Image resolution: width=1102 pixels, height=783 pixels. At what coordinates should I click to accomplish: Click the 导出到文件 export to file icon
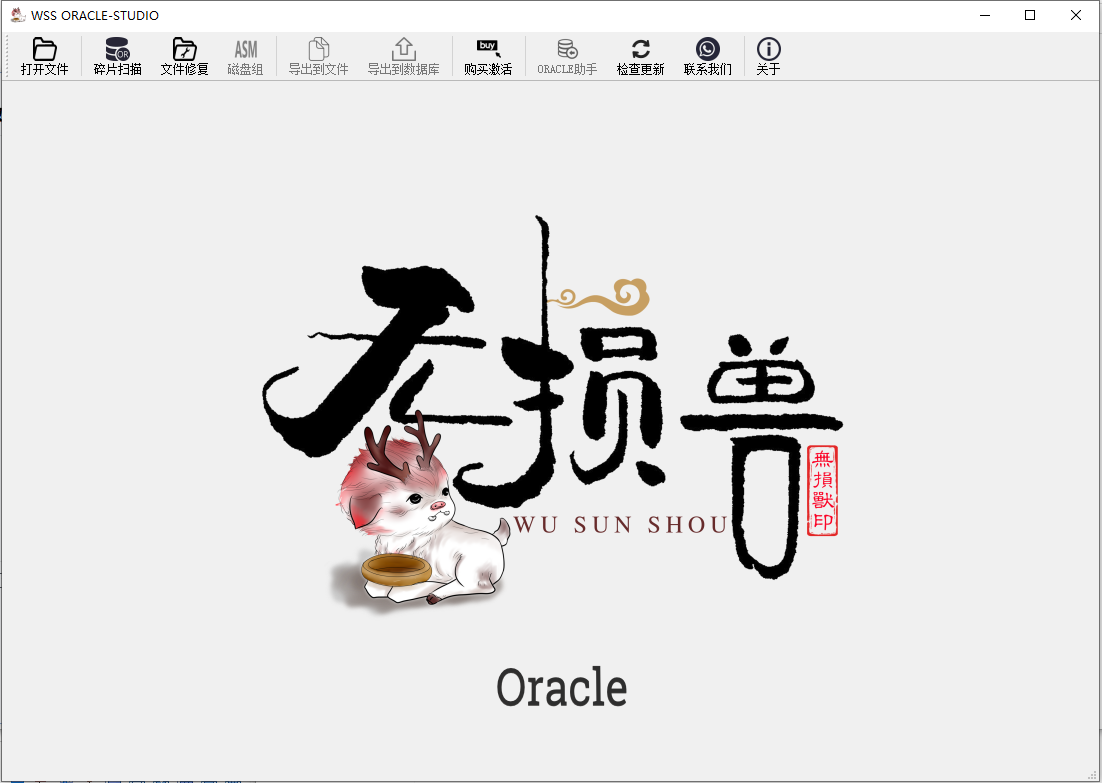(x=317, y=55)
